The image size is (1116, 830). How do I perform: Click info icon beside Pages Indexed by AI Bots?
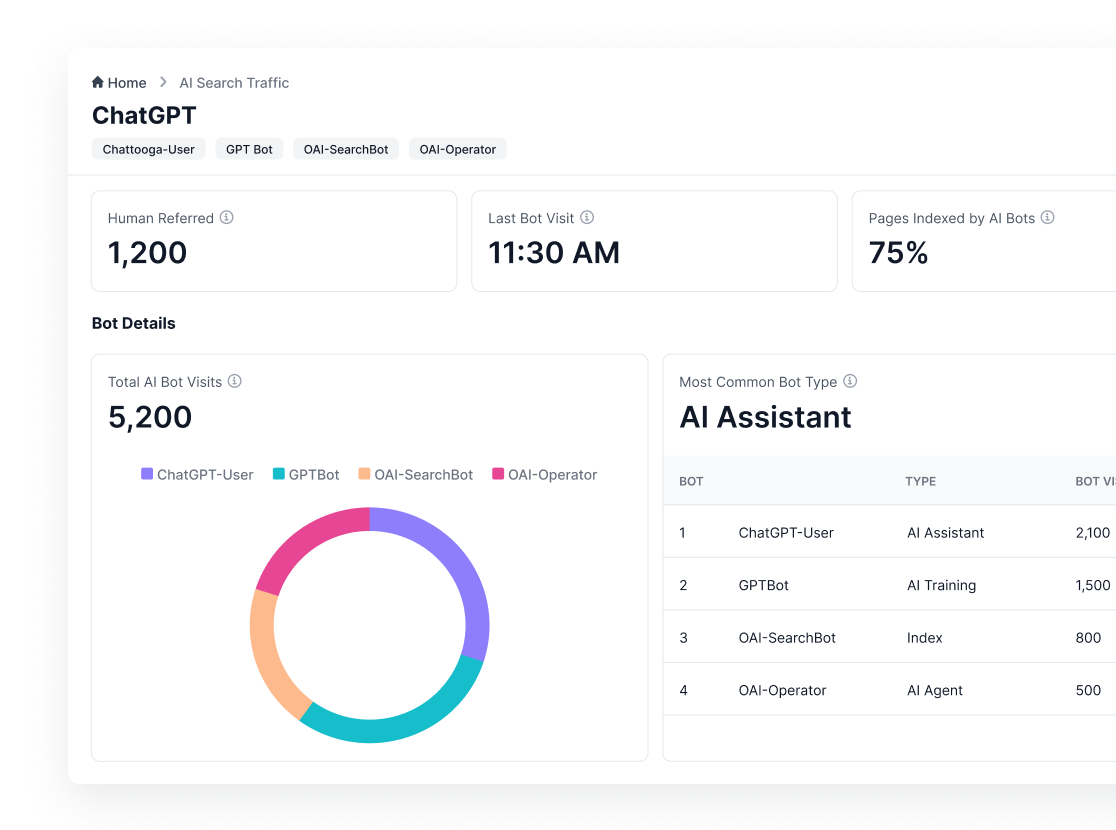click(1048, 217)
